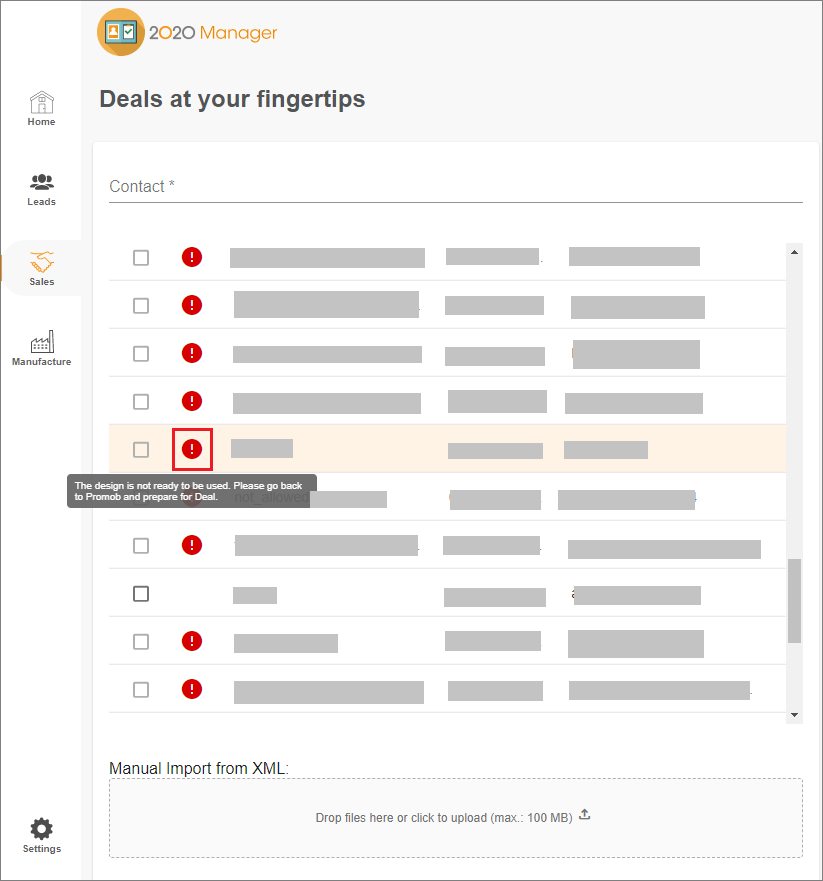Click the 2020 Manager logo
823x881 pixels.
(187, 32)
